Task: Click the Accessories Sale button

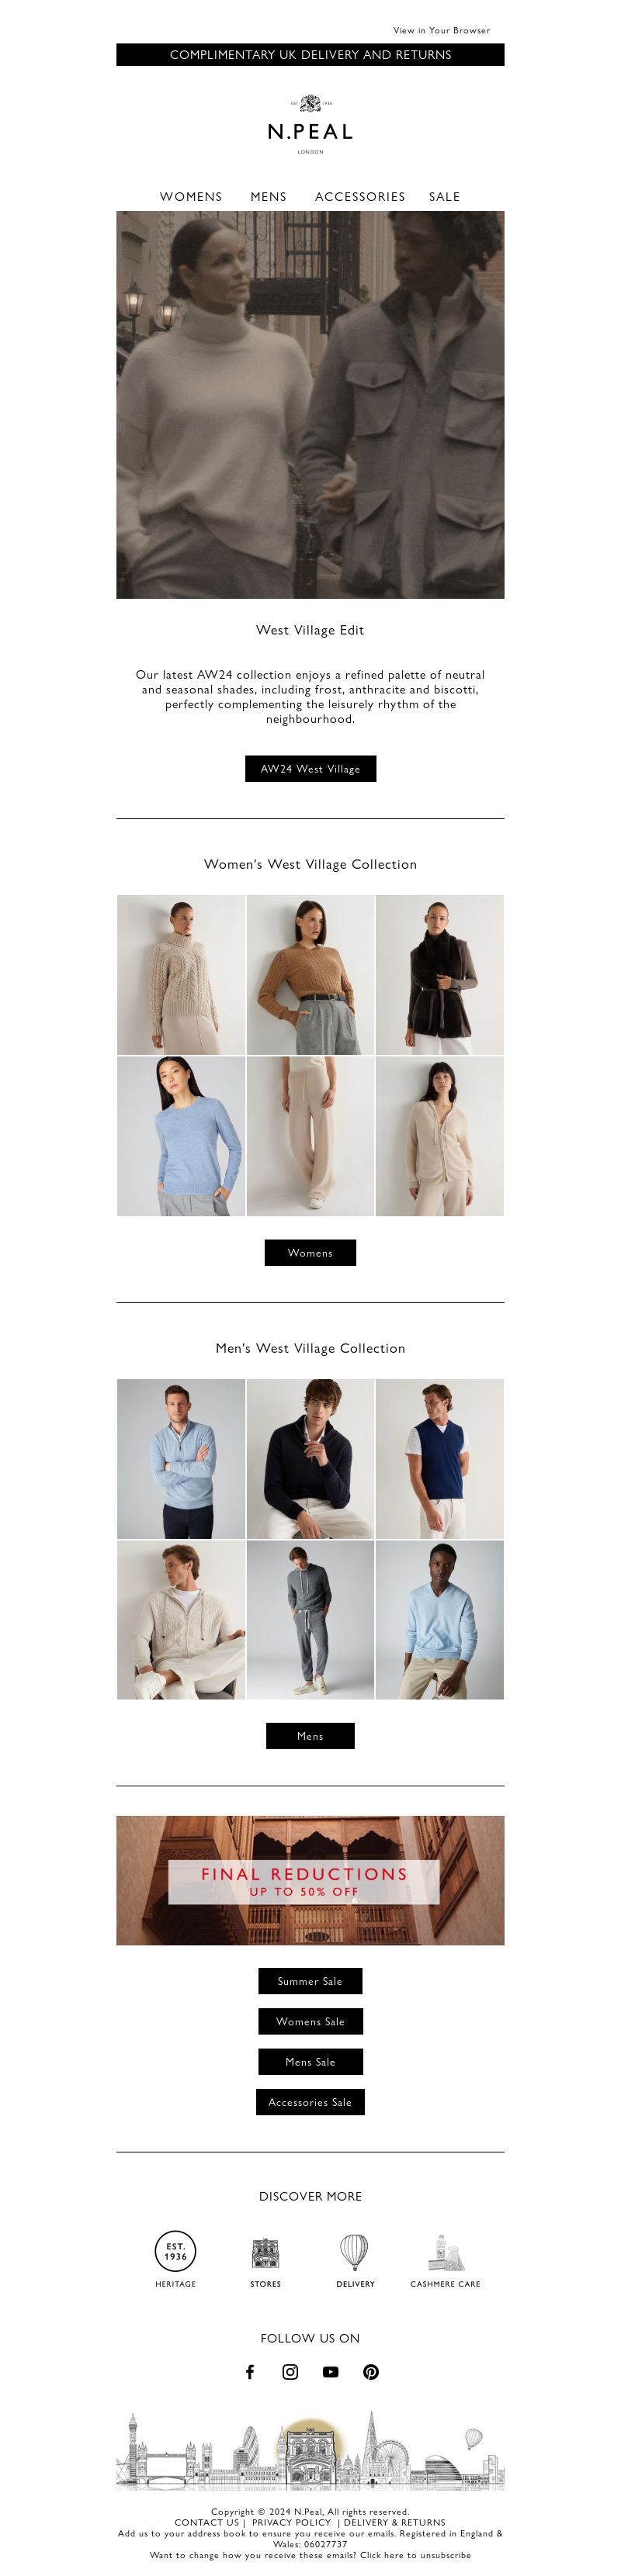Action: (x=310, y=2101)
